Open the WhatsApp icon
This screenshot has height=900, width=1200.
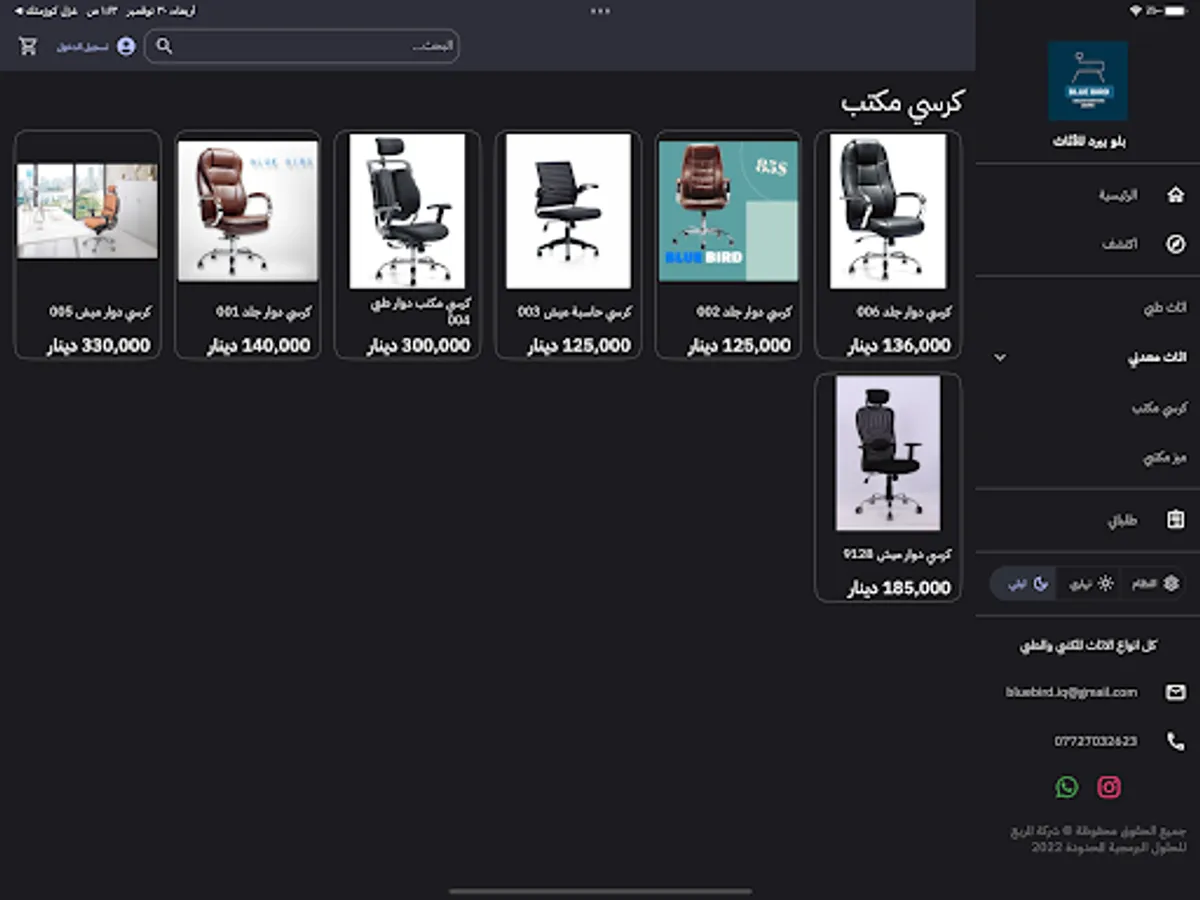1067,787
